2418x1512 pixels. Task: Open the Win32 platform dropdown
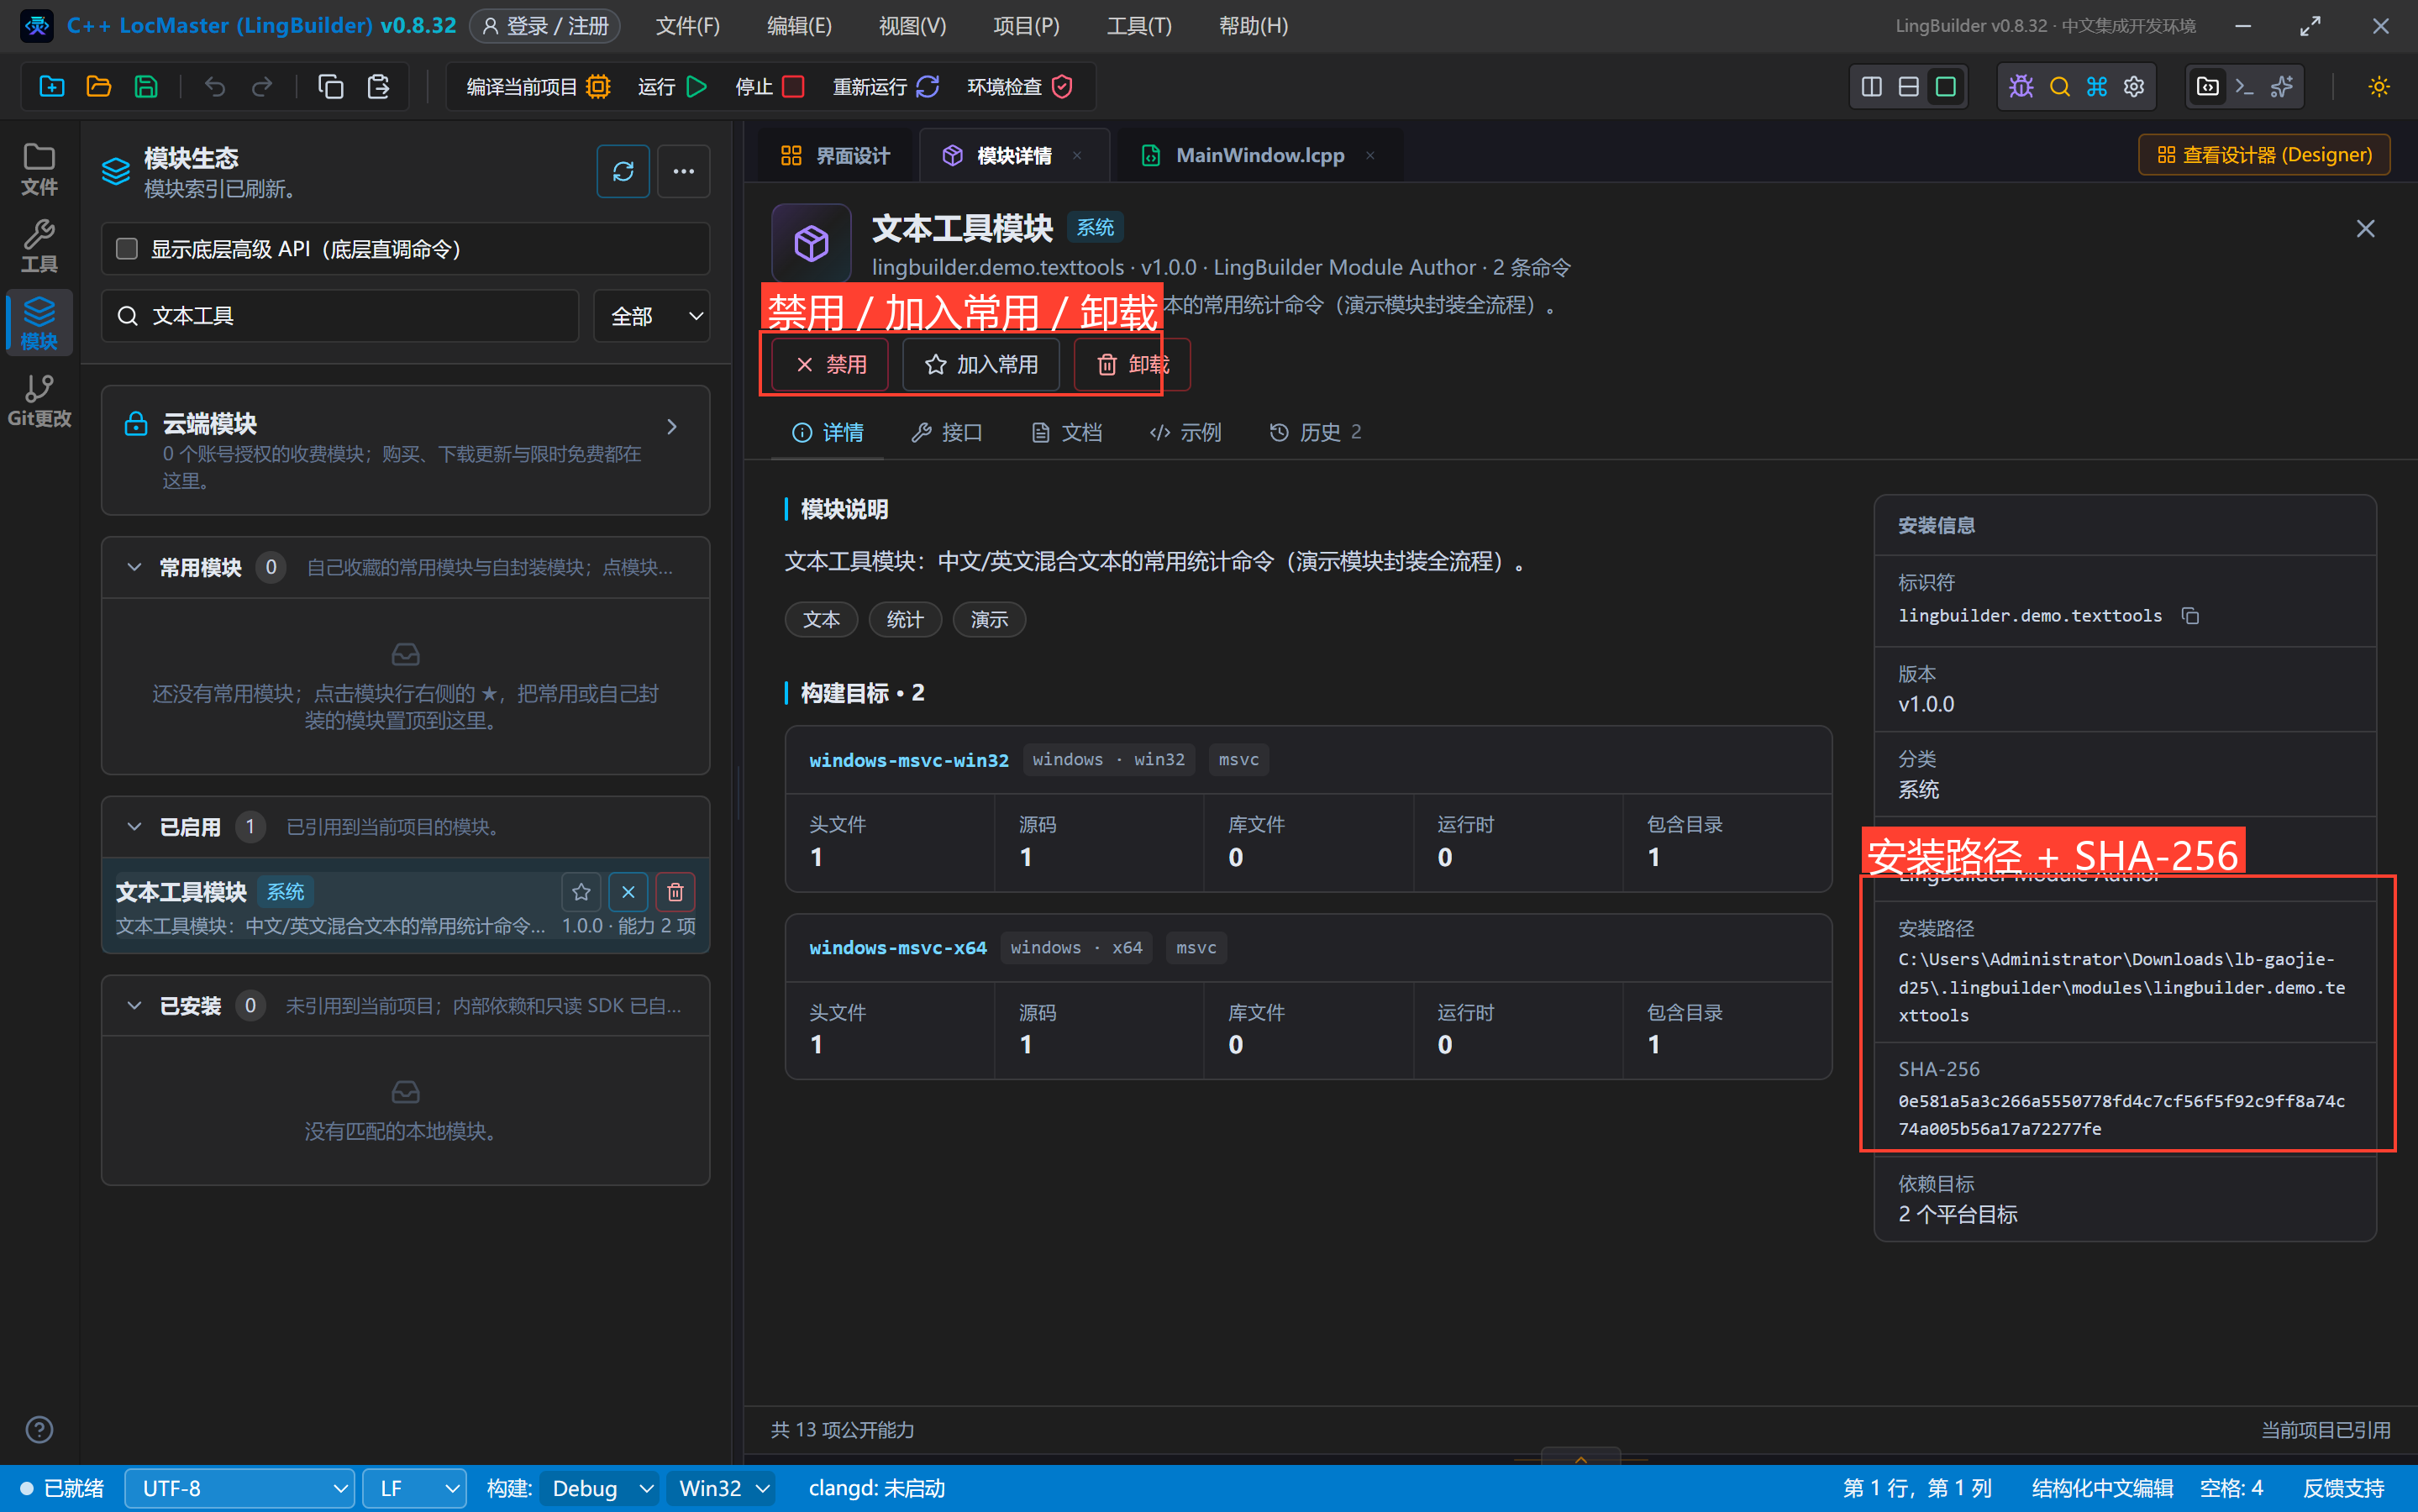tap(723, 1488)
